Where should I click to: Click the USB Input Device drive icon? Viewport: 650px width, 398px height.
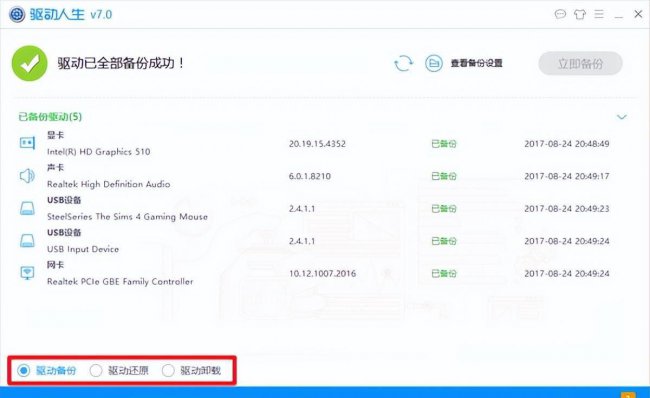(27, 240)
